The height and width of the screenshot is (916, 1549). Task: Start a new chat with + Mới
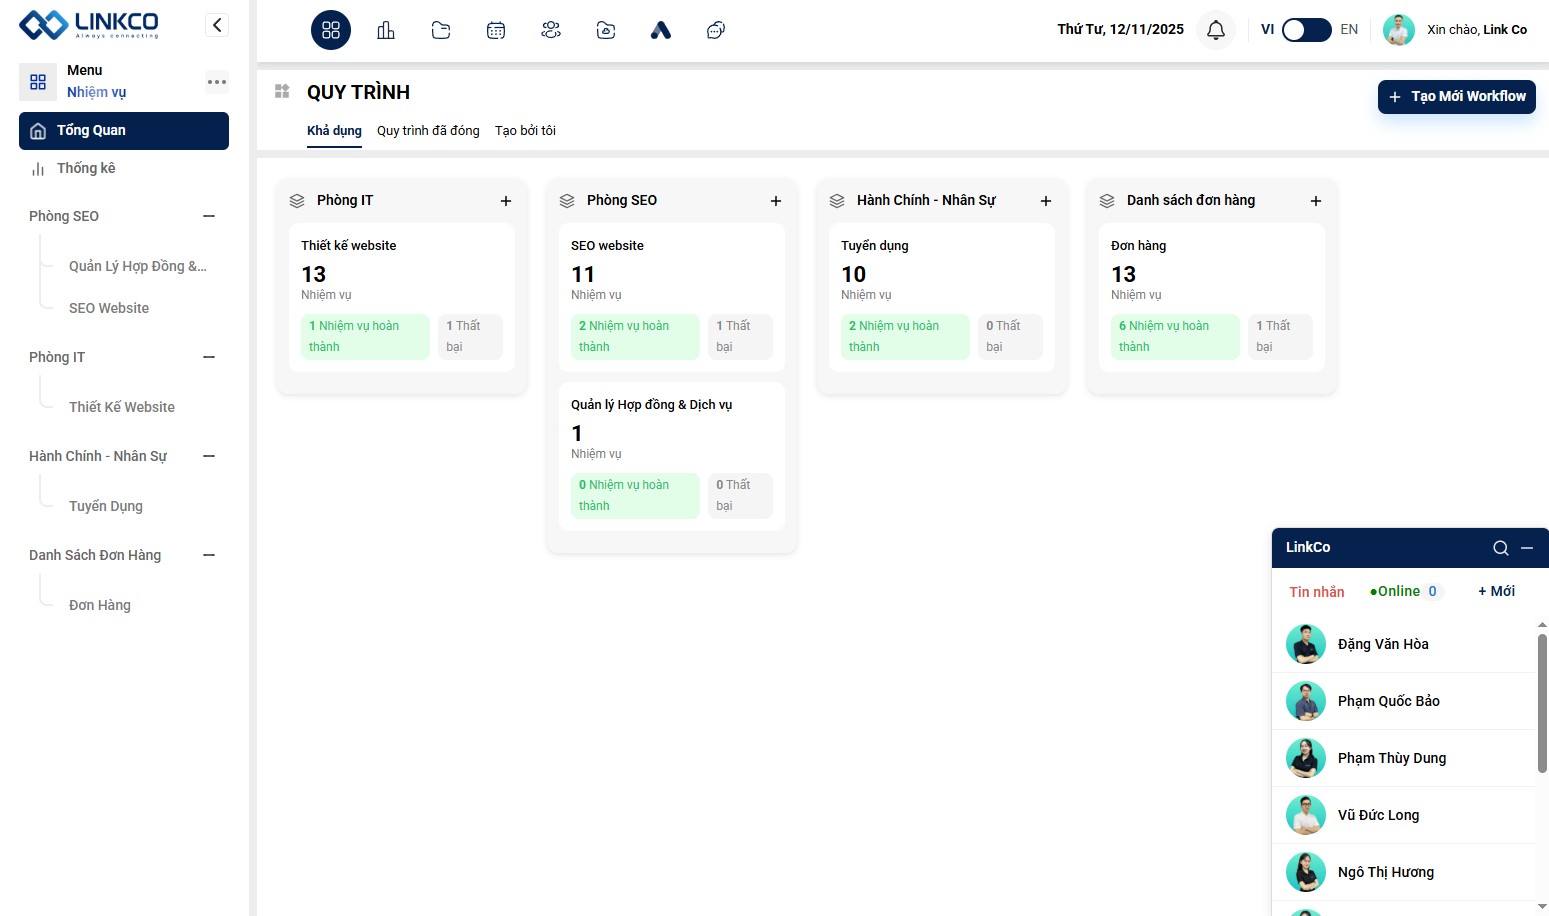point(1496,591)
